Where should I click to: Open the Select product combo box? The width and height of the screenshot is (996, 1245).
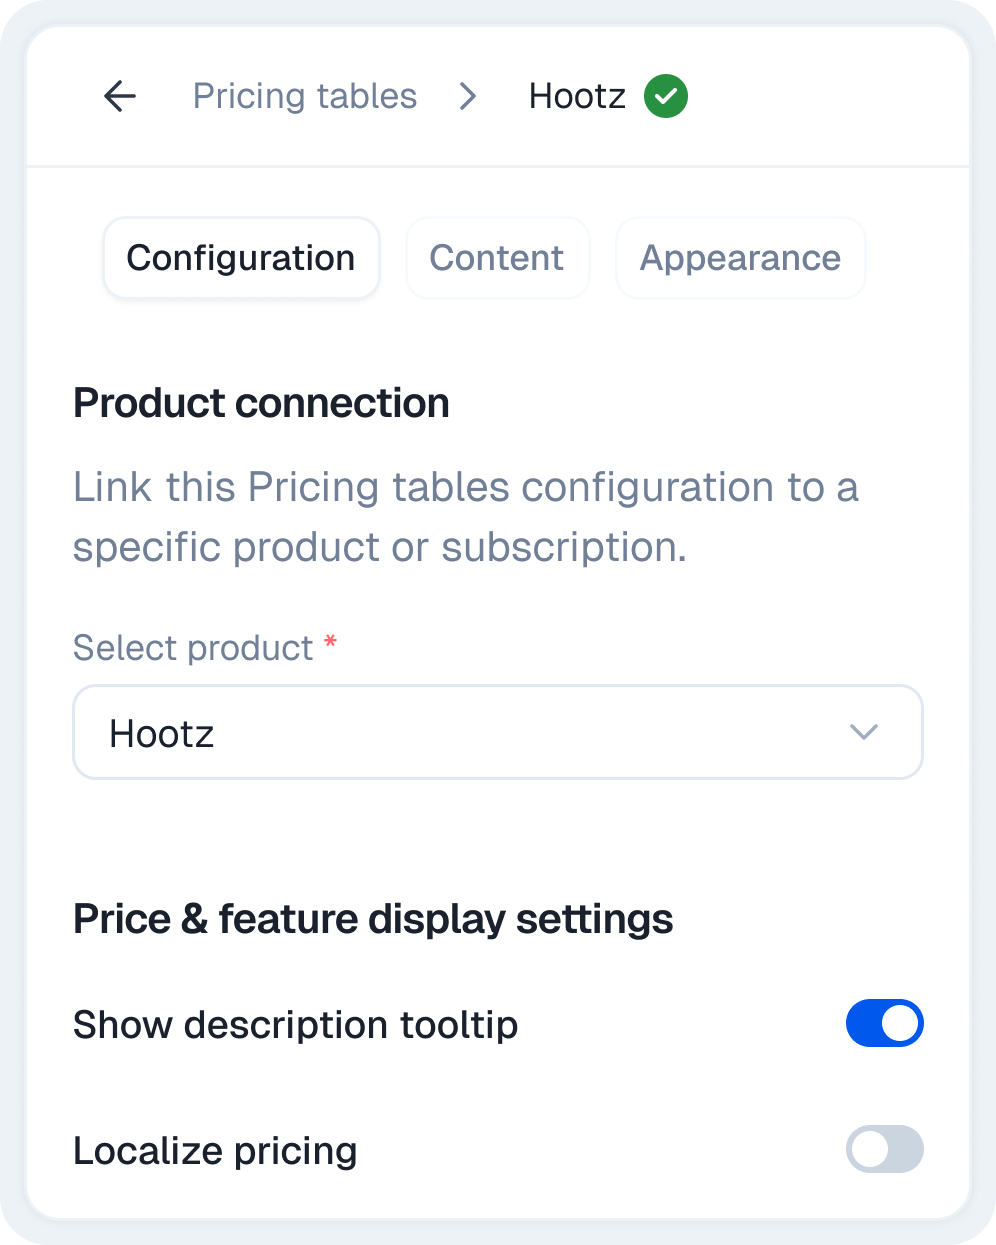pos(497,732)
